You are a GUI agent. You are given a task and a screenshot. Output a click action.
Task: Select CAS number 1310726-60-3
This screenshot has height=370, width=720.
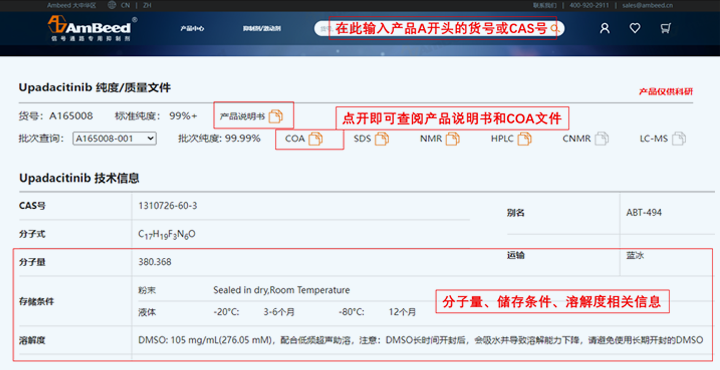(x=168, y=206)
